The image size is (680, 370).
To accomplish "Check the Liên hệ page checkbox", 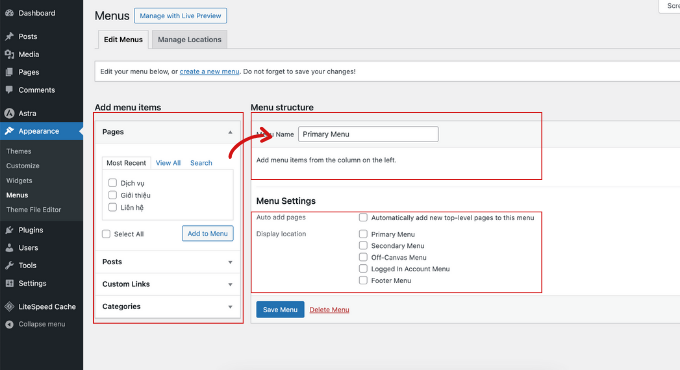I will tap(112, 207).
